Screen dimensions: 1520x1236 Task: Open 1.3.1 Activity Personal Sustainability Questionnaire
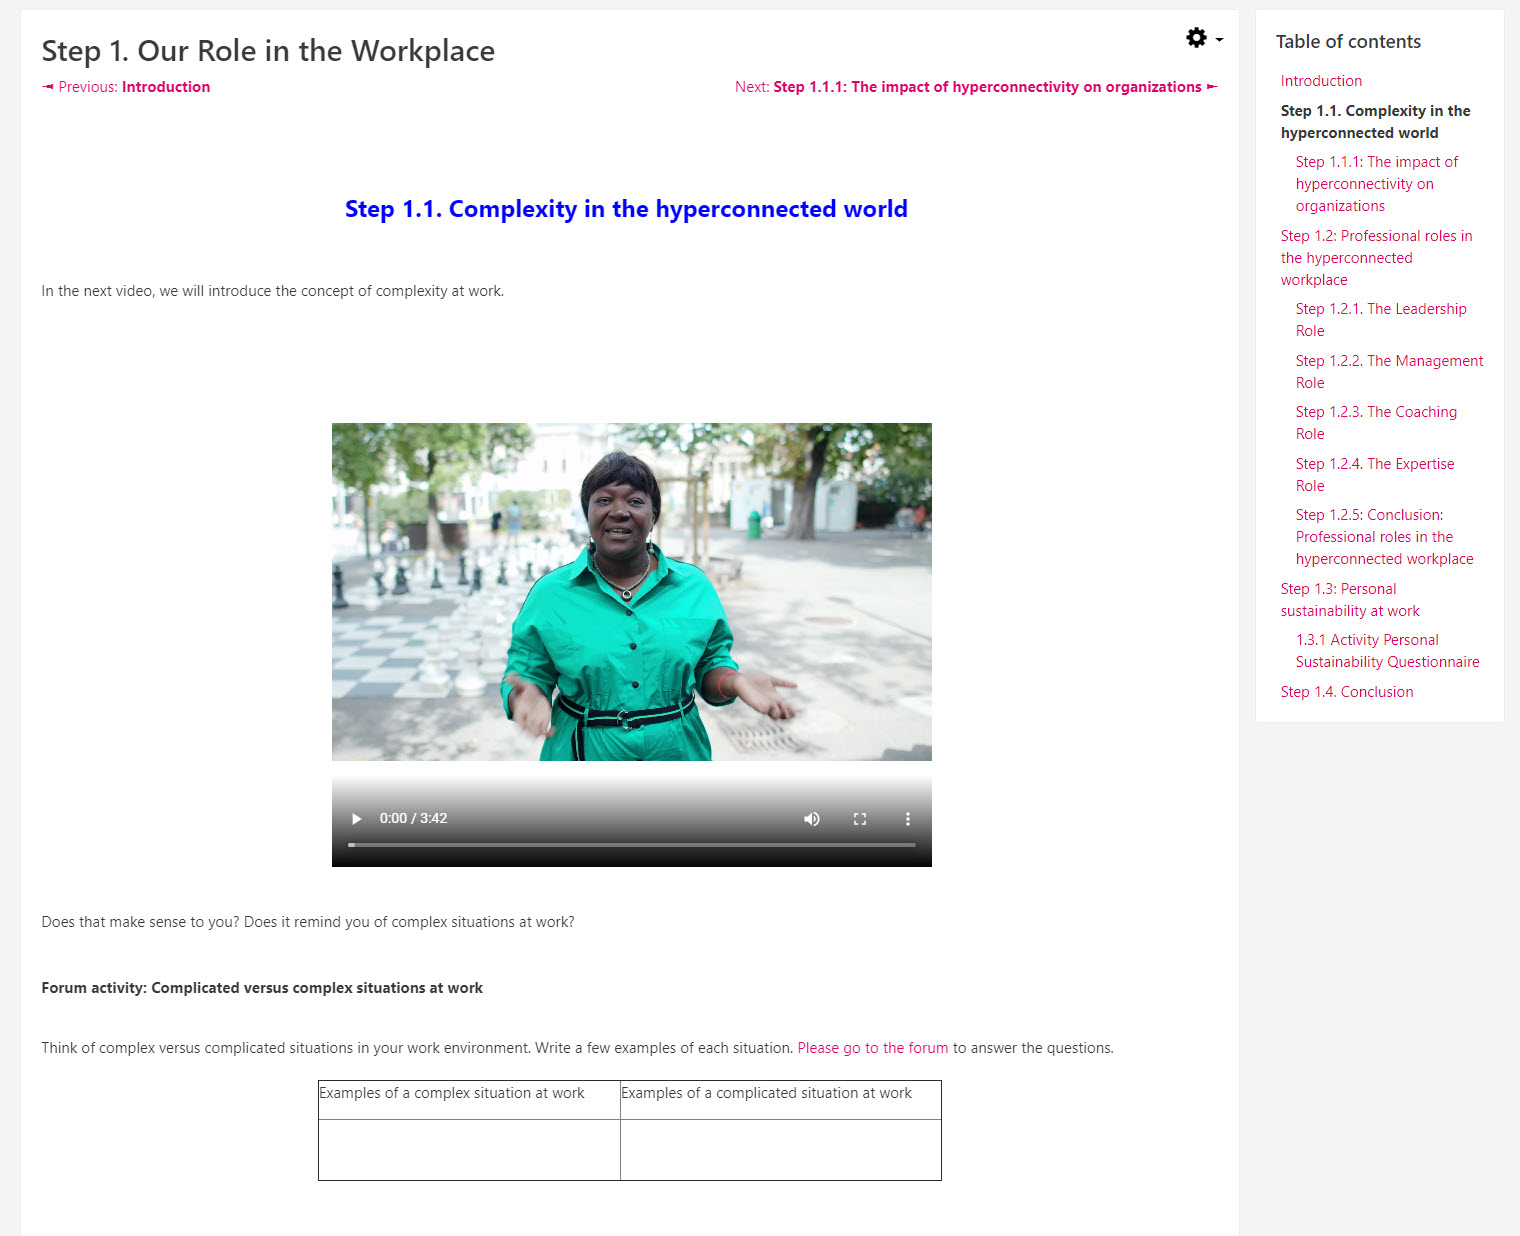(1386, 651)
